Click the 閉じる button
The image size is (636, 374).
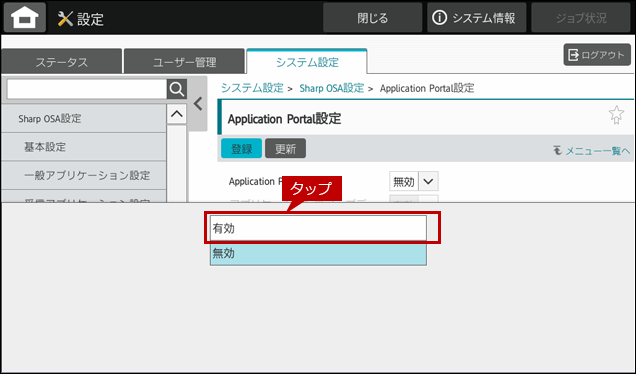(372, 18)
